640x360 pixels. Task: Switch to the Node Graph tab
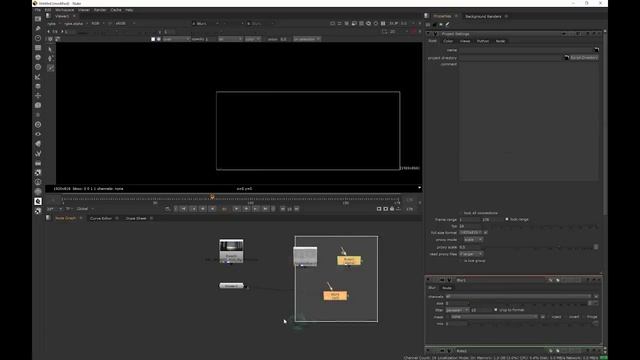(65, 218)
